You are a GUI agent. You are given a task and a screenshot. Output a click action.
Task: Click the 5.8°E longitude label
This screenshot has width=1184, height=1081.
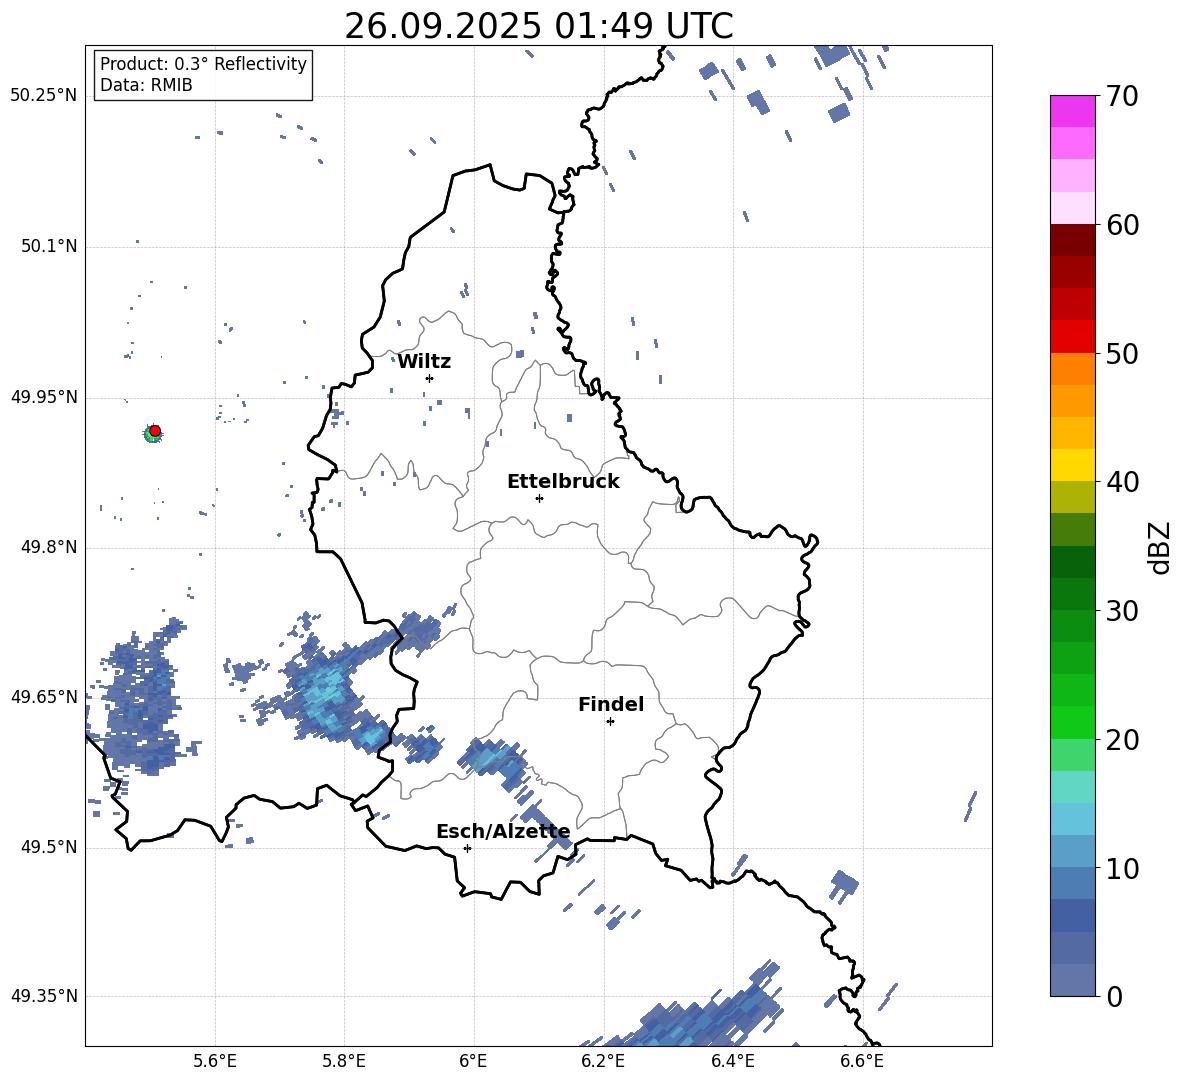pos(344,1061)
